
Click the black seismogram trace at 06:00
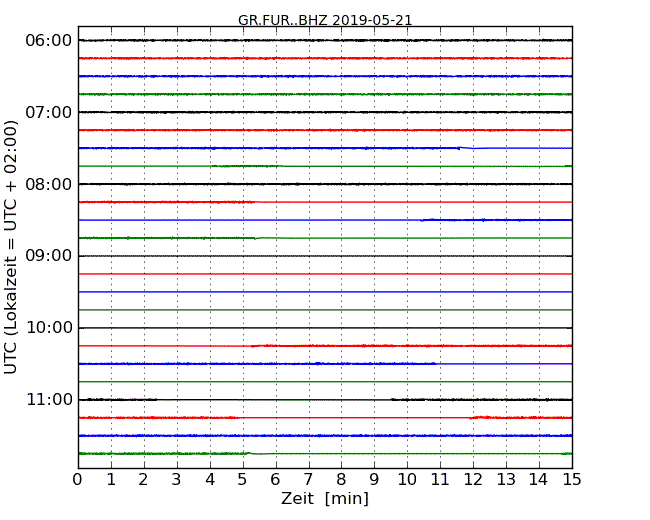325,40
